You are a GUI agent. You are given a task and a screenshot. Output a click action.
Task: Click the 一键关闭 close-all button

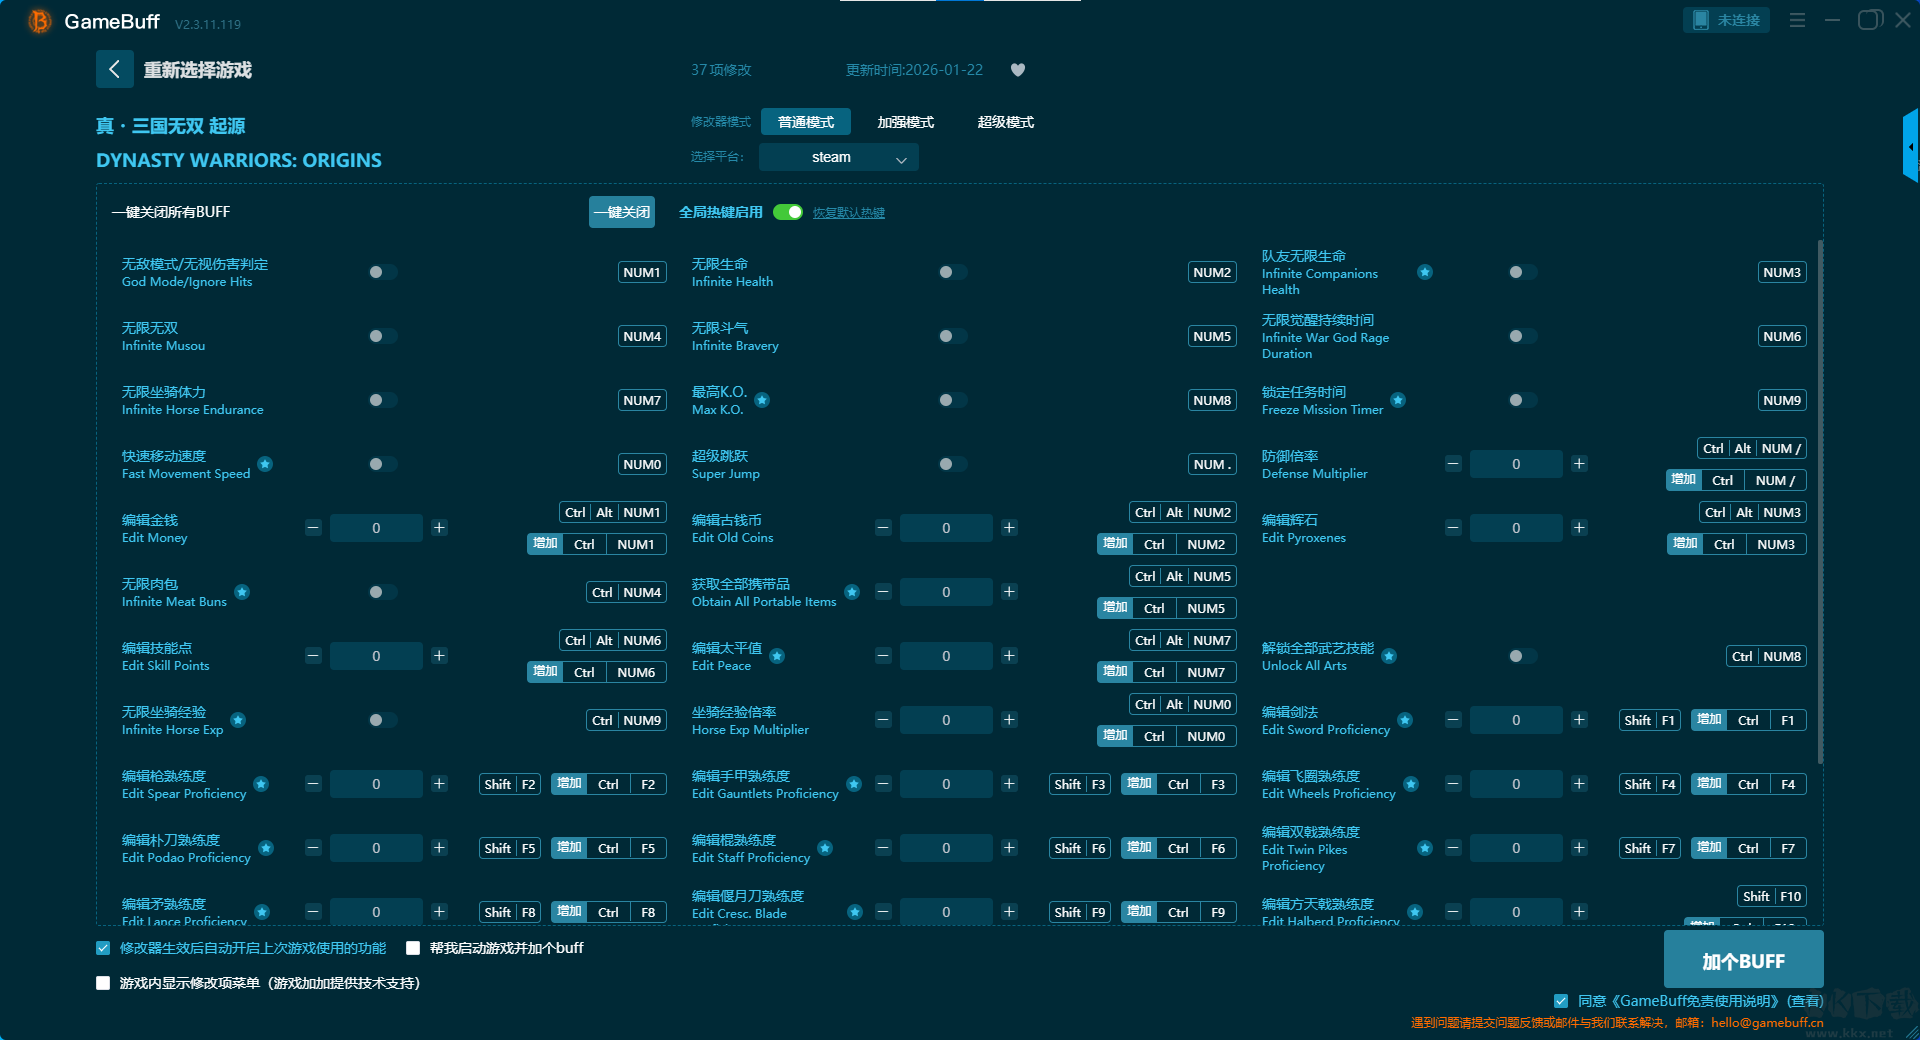[622, 212]
